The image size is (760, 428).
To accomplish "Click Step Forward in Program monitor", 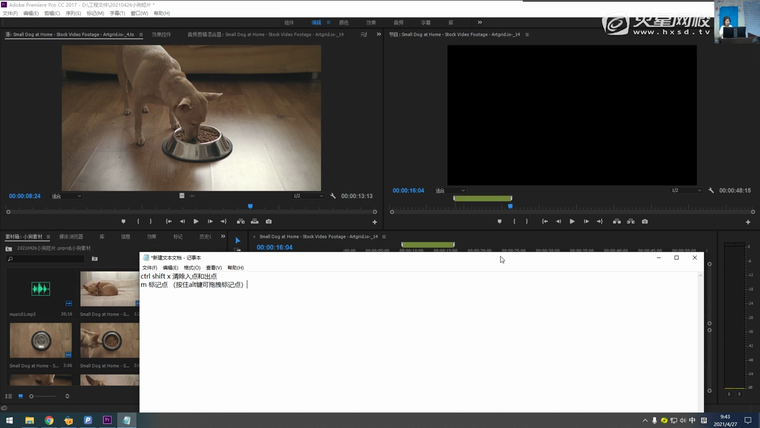I will pyautogui.click(x=586, y=221).
